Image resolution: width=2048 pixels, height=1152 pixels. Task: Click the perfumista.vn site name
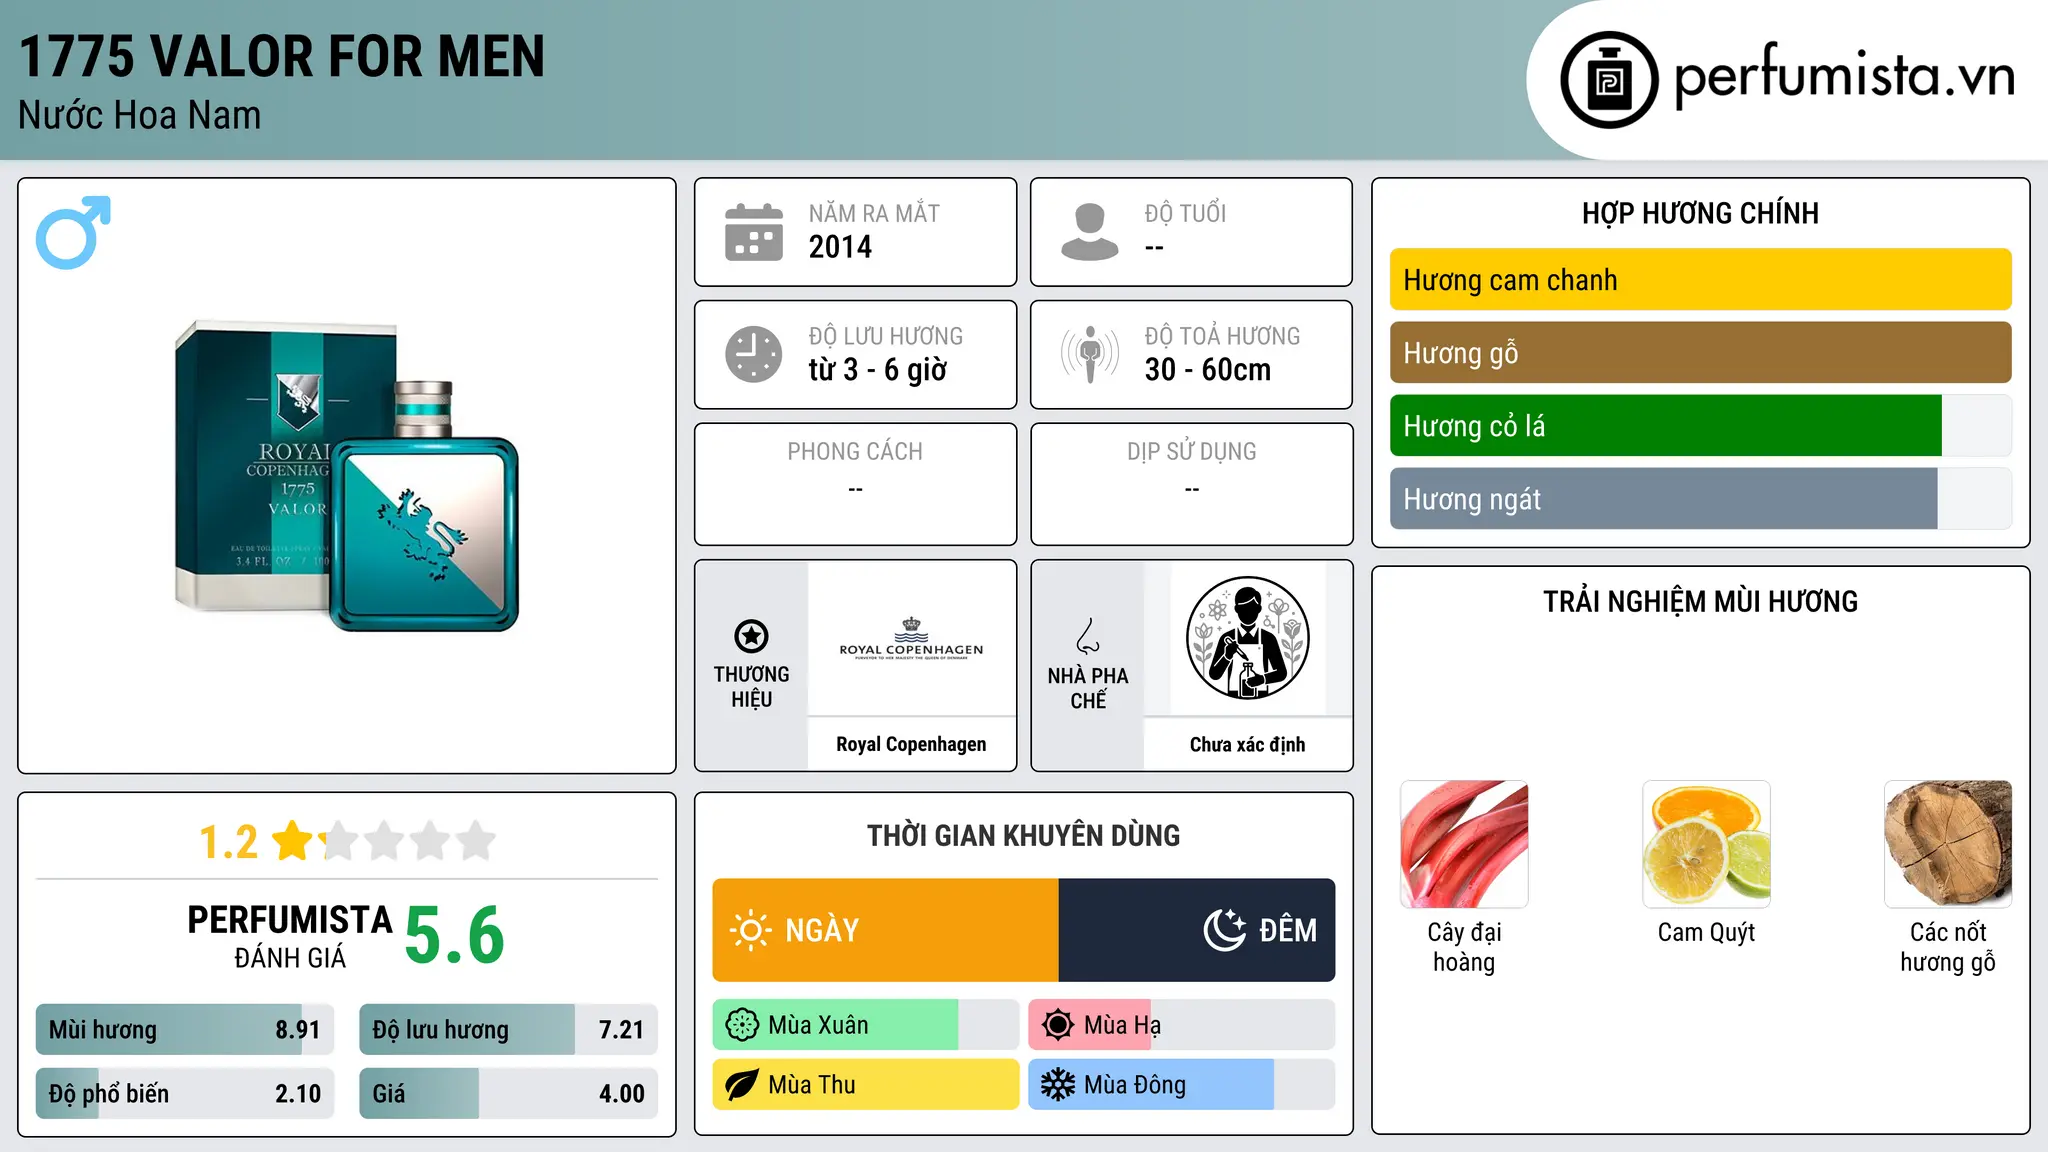pos(1845,76)
